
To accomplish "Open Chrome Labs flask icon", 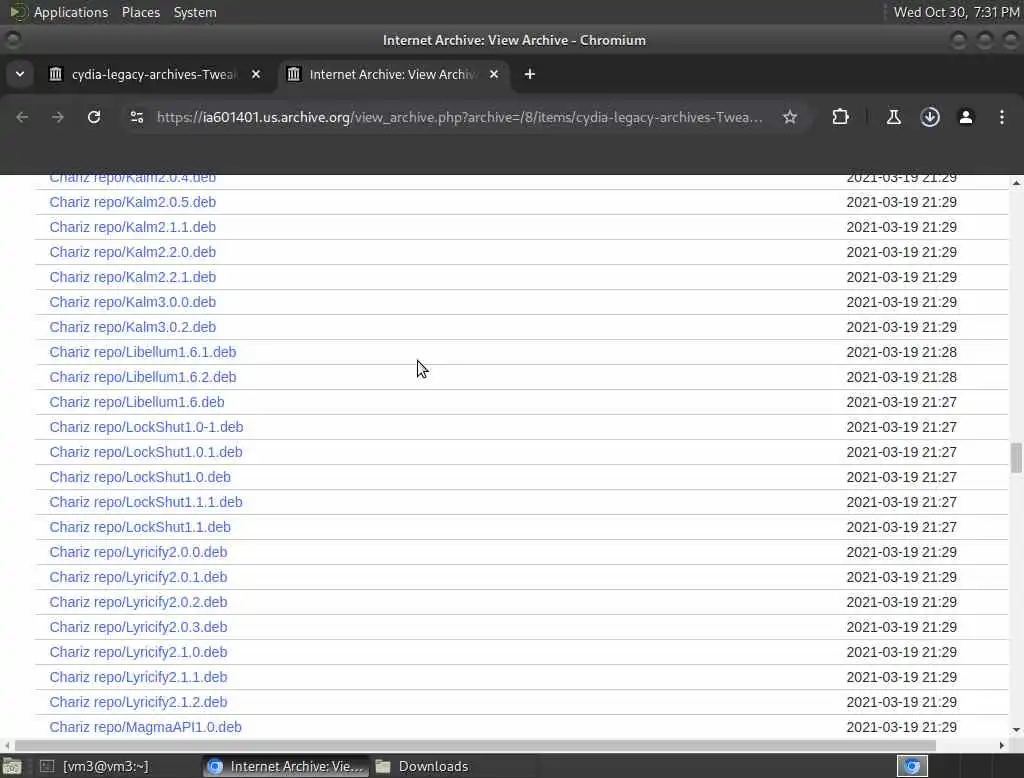I will click(893, 117).
